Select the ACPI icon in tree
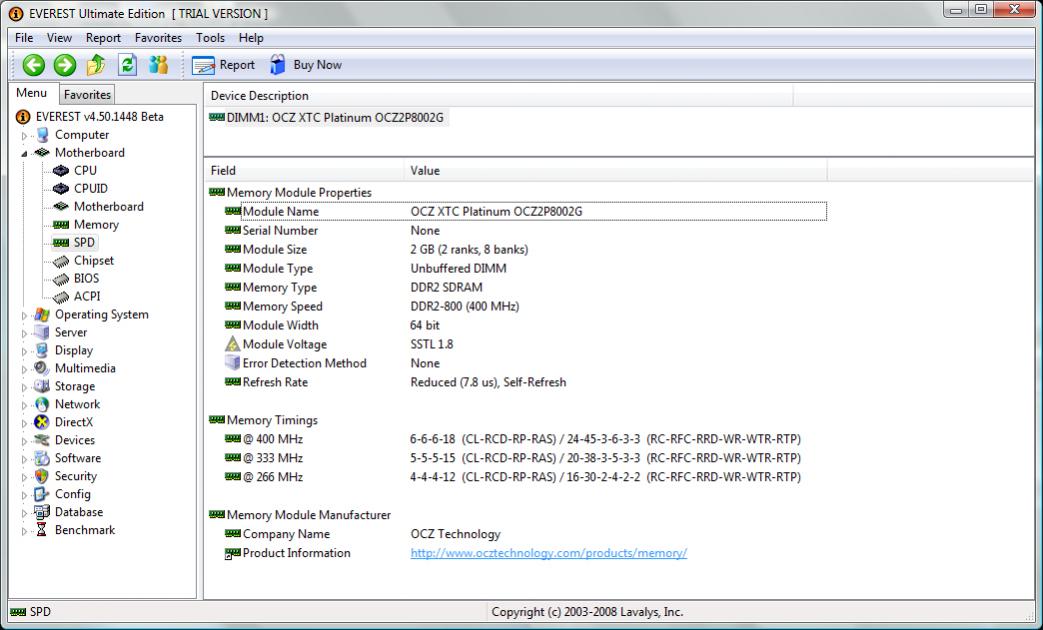The height and width of the screenshot is (630, 1043). tap(61, 297)
